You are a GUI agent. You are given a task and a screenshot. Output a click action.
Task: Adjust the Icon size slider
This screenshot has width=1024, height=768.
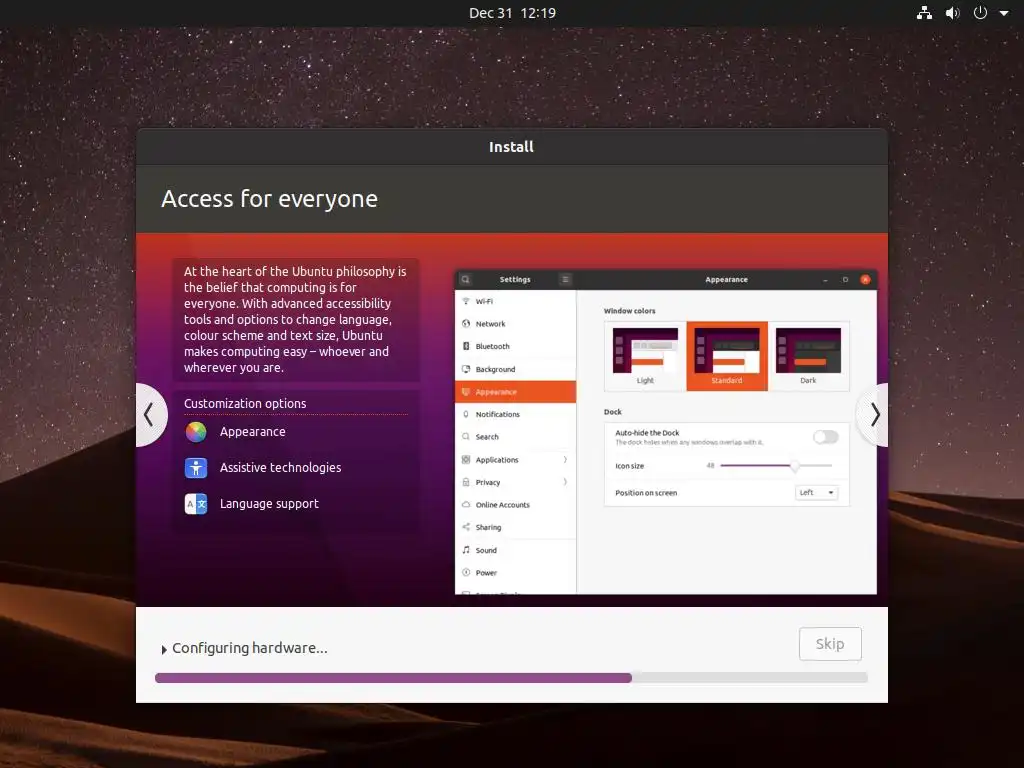click(776, 466)
